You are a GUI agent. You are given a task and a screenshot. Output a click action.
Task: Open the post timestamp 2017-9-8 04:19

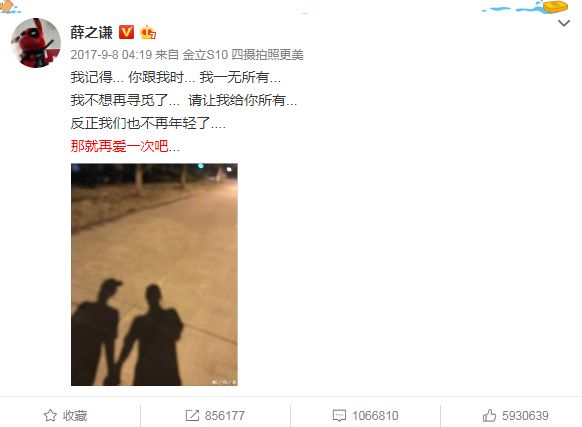tap(111, 55)
